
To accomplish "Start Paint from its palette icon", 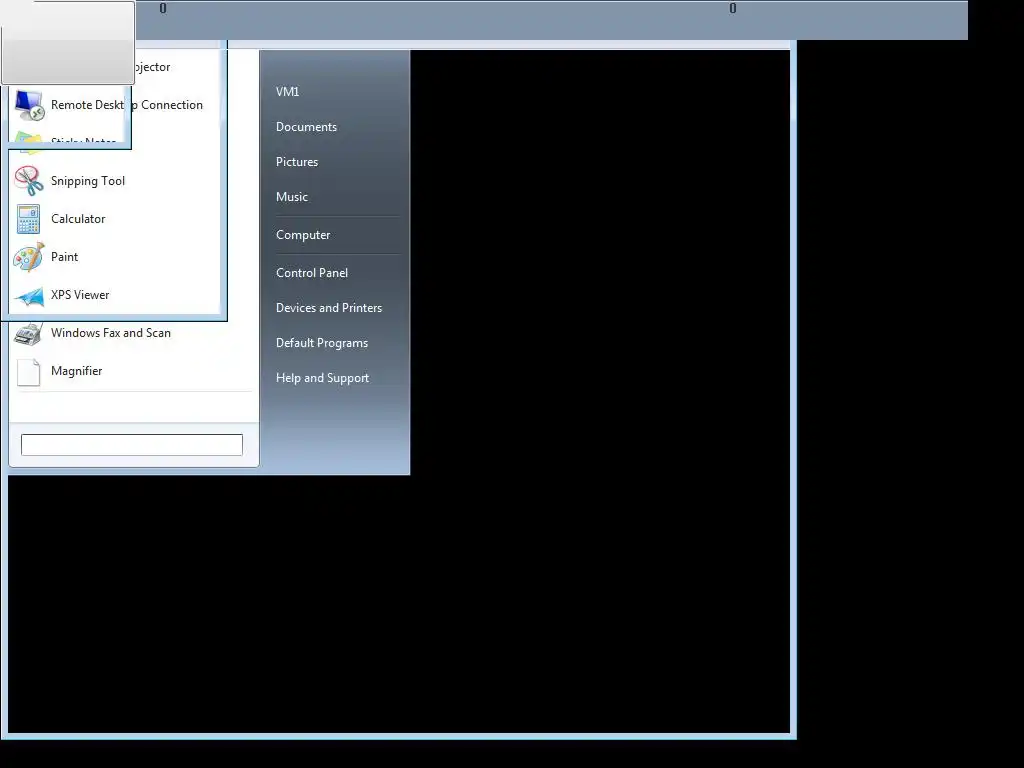I will [x=29, y=257].
